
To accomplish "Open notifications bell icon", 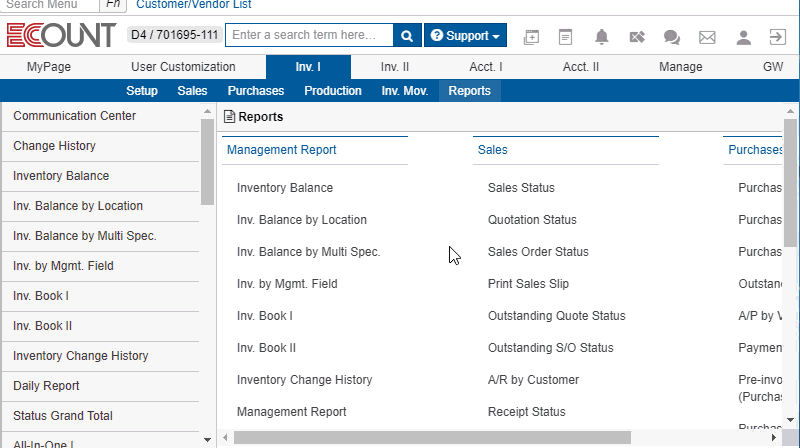I will pos(602,37).
